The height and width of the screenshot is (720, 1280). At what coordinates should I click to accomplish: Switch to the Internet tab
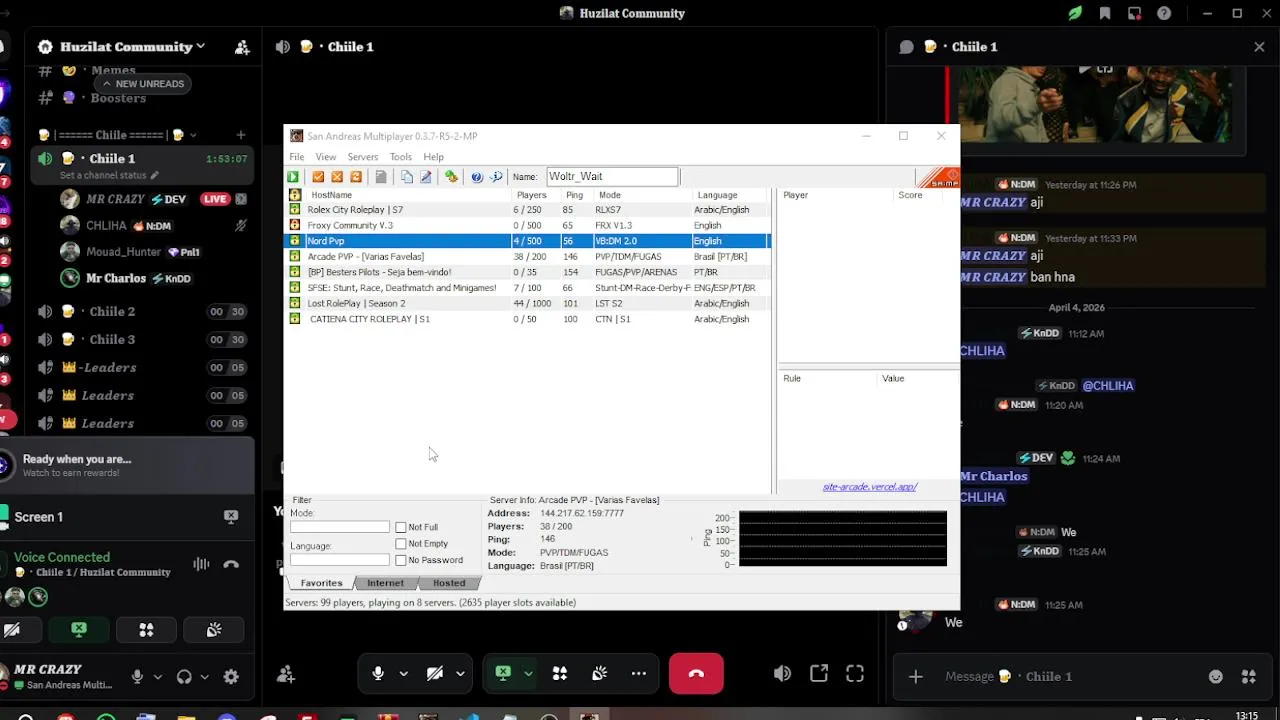click(385, 583)
